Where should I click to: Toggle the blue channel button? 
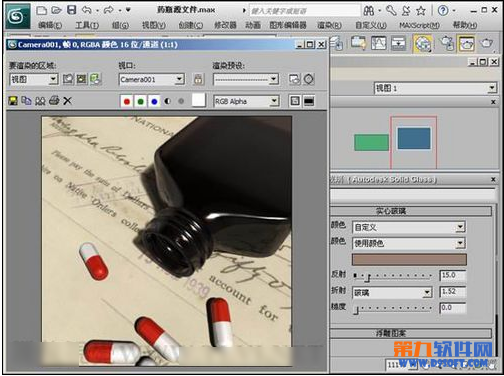click(x=154, y=101)
